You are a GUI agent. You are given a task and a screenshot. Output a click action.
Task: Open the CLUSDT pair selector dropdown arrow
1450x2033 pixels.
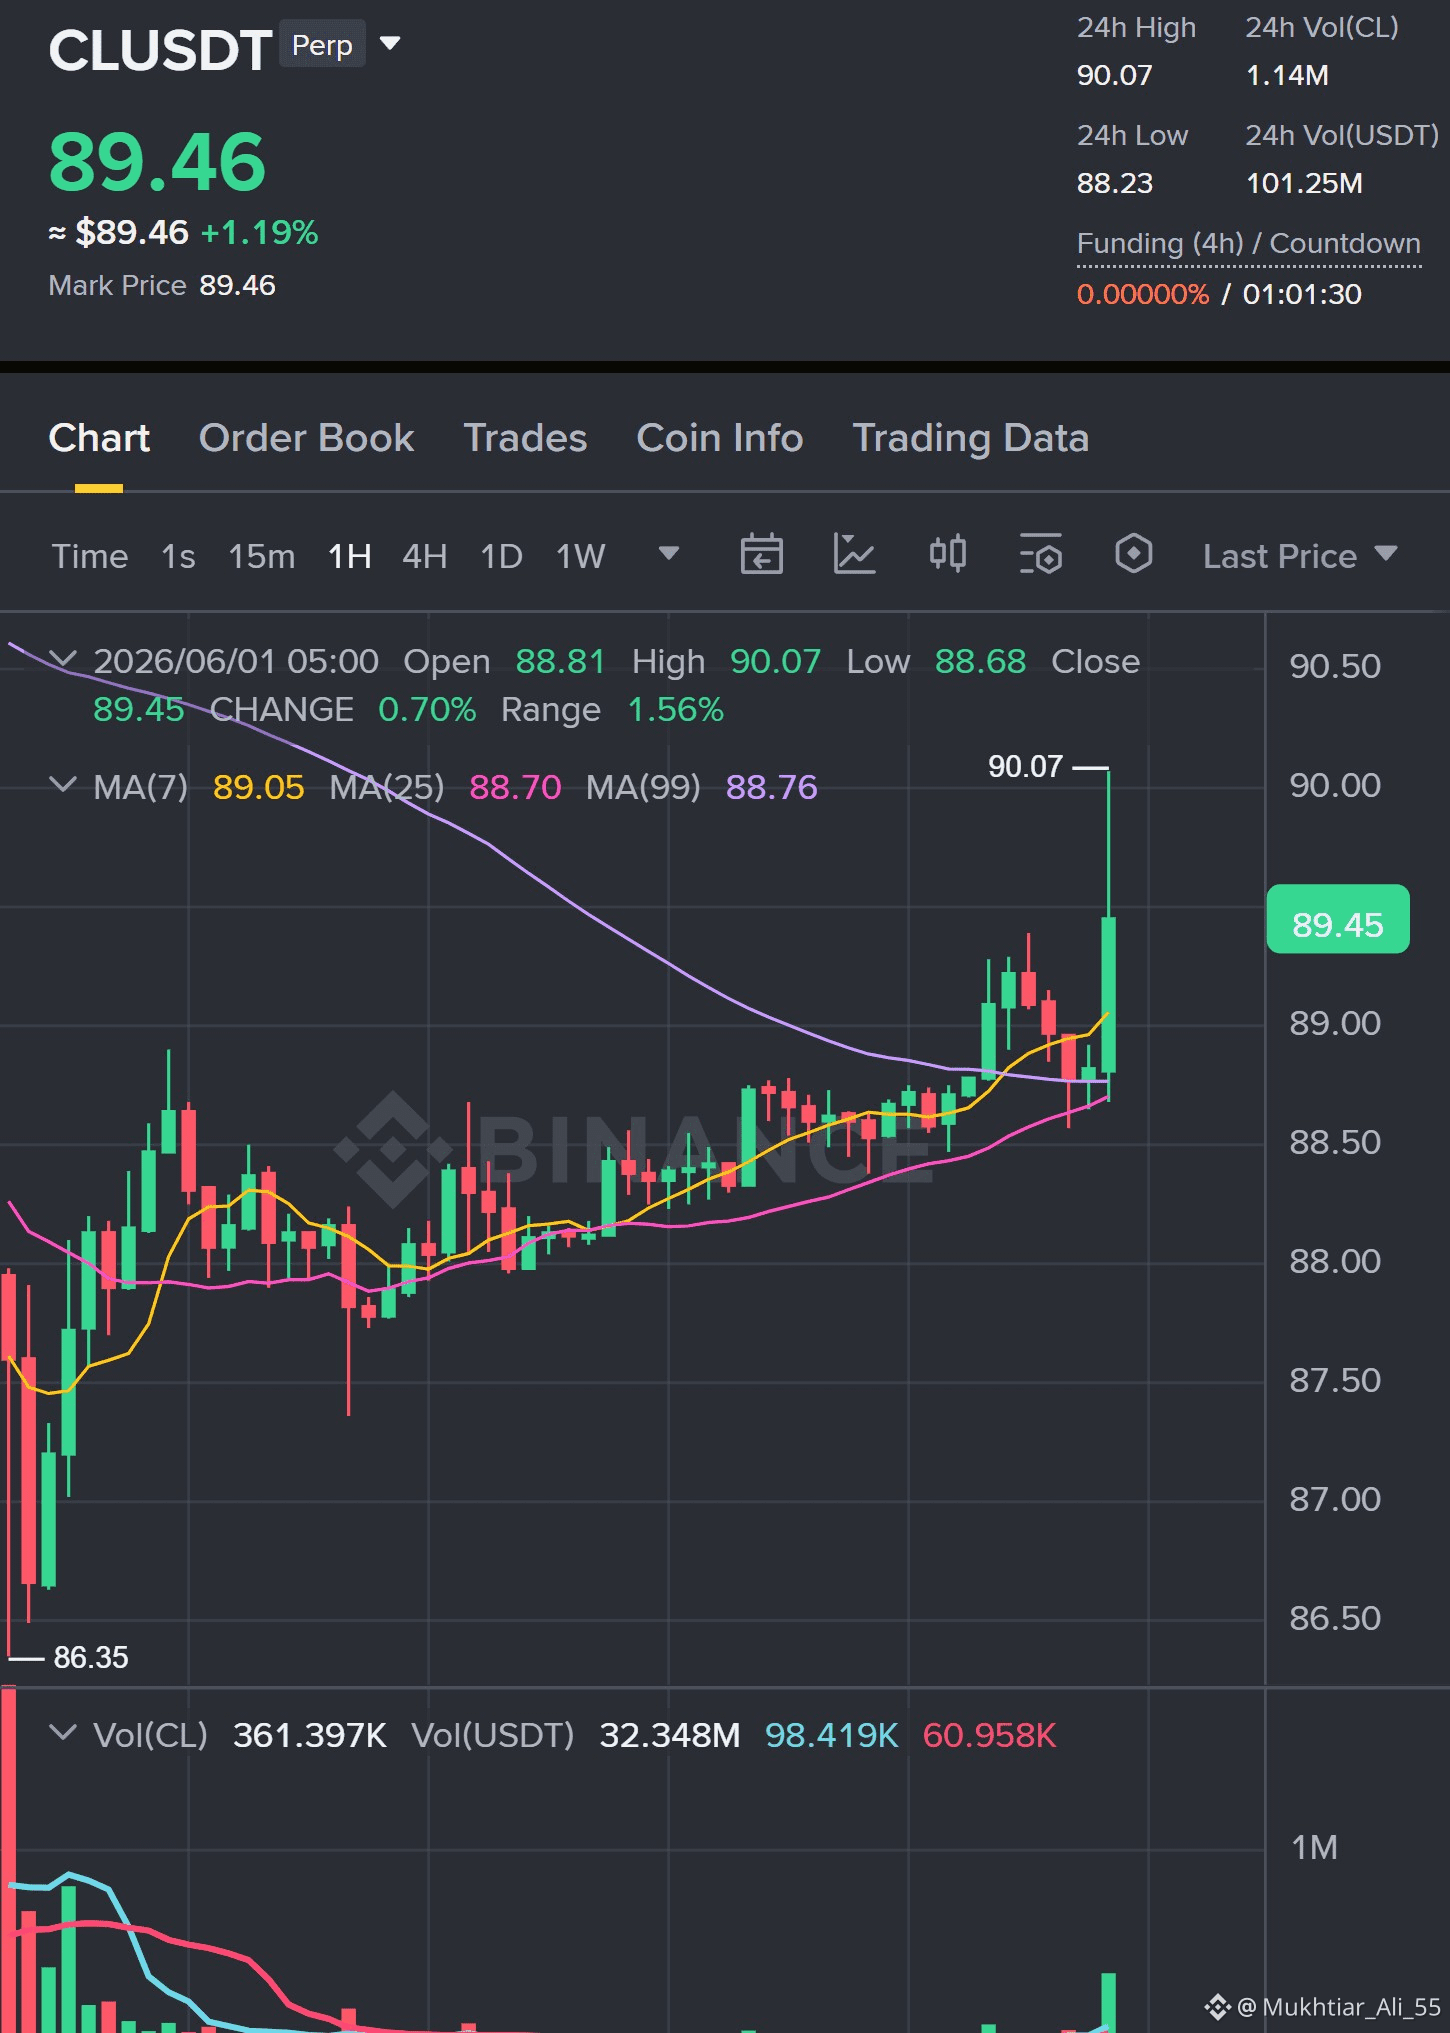(x=390, y=44)
